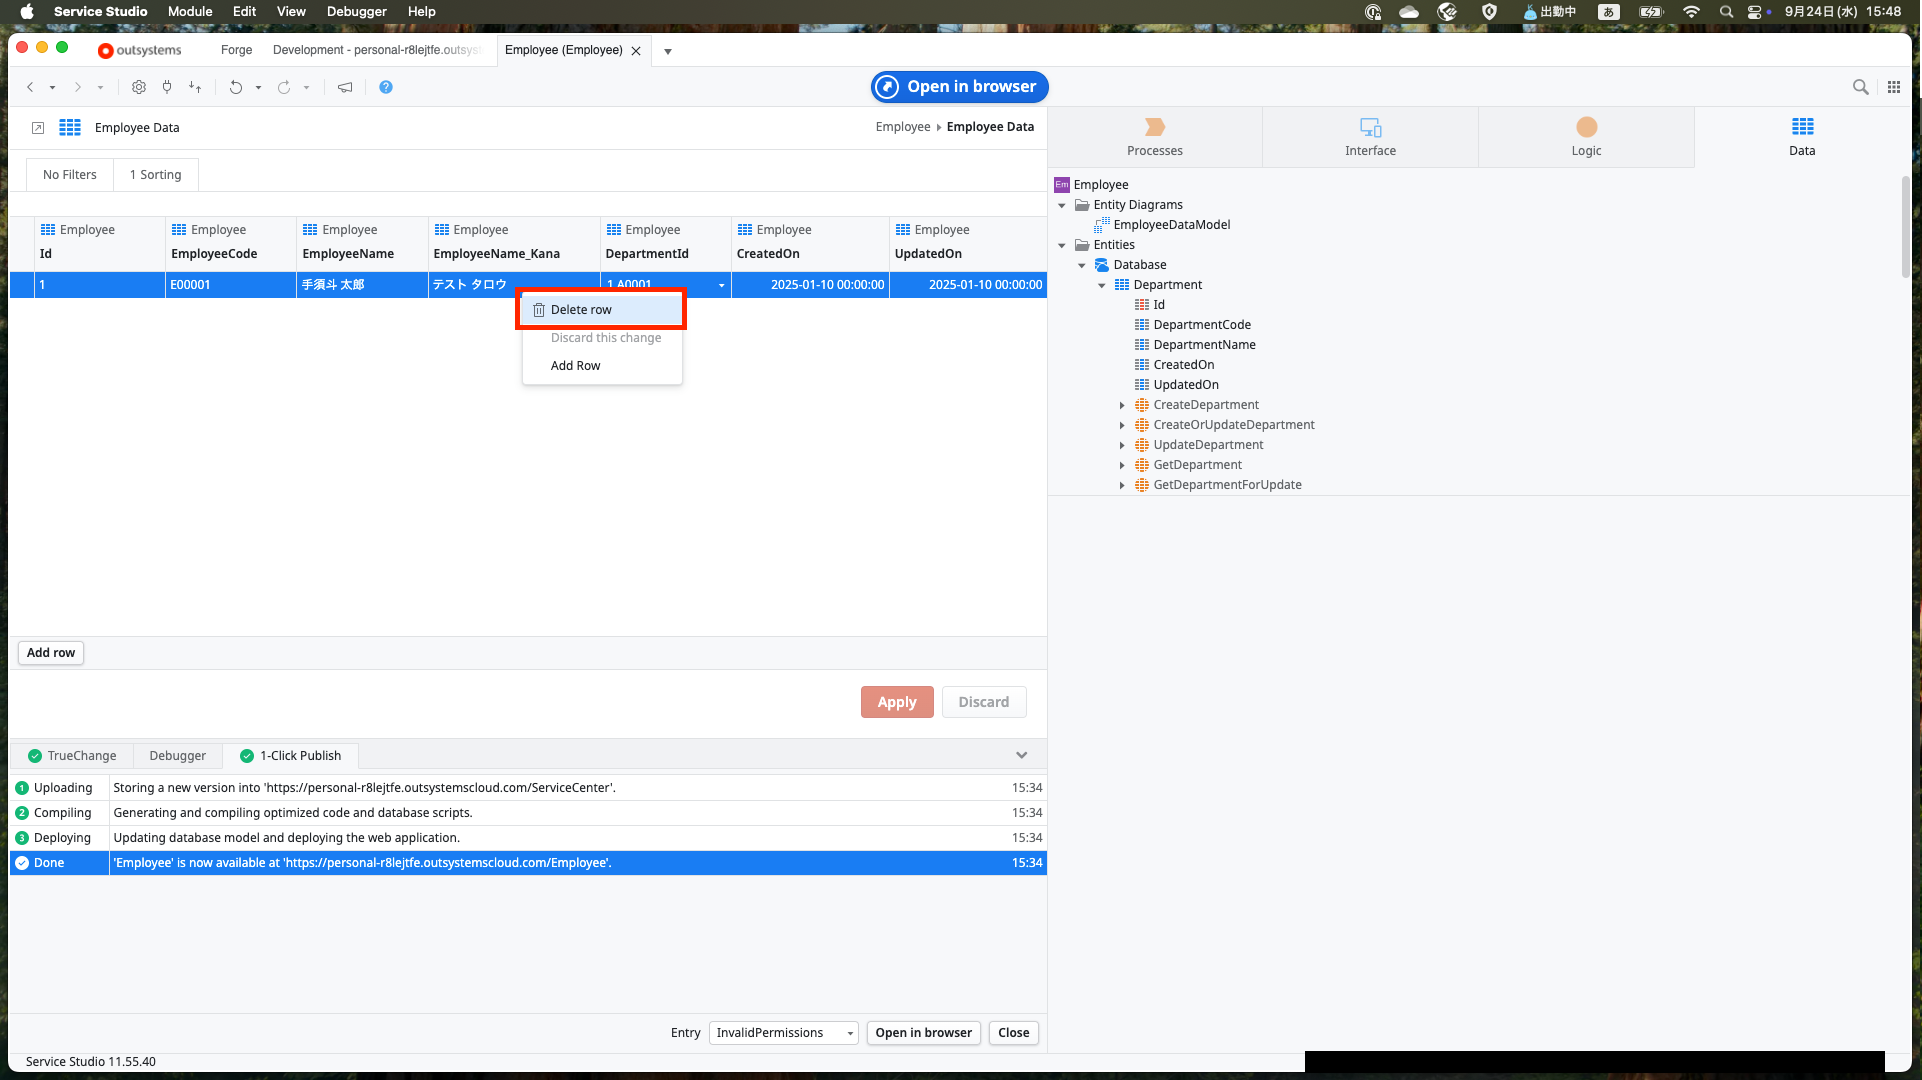This screenshot has width=1922, height=1080.
Task: Open the Processes layer tab
Action: tap(1154, 137)
